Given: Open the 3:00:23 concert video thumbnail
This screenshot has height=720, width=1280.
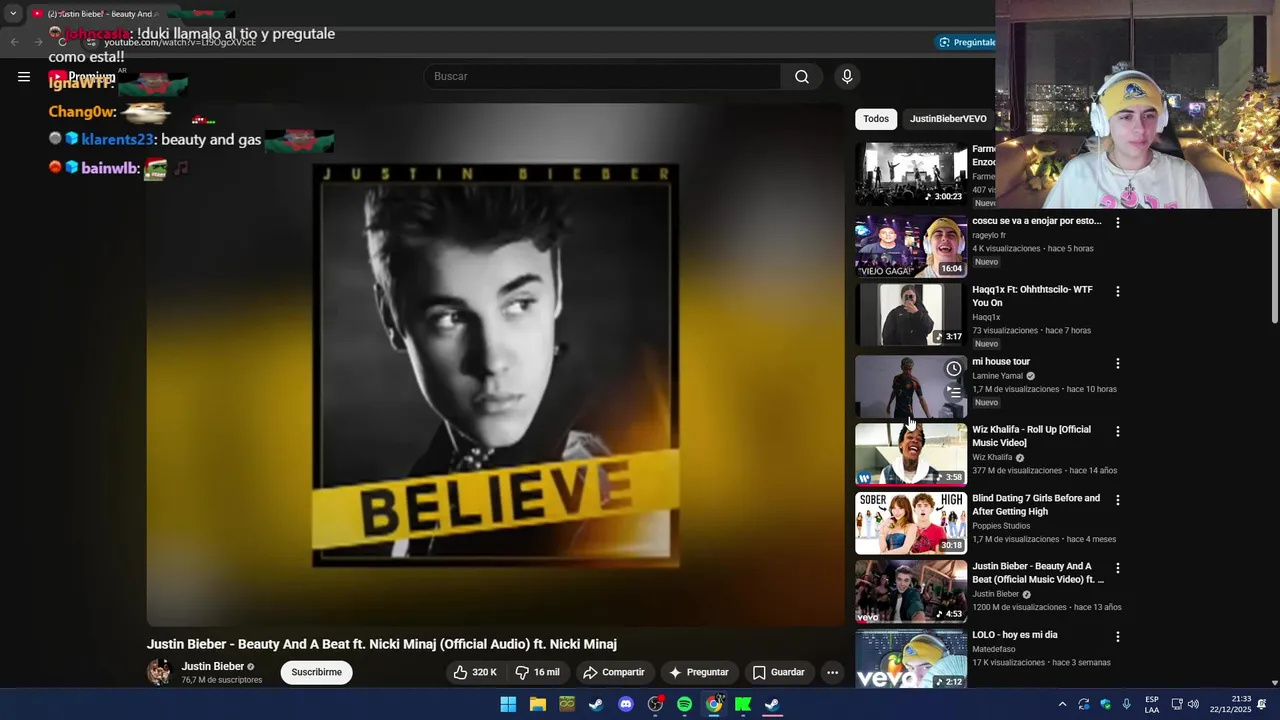Looking at the screenshot, I should coord(911,173).
